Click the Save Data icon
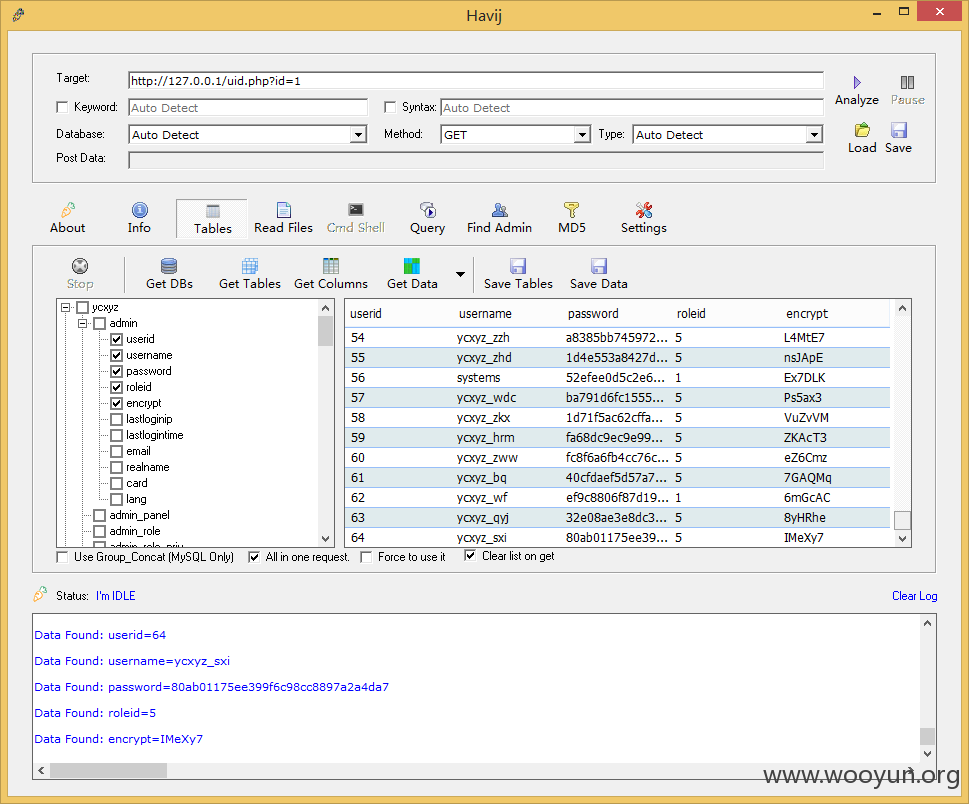Image resolution: width=969 pixels, height=804 pixels. point(599,266)
